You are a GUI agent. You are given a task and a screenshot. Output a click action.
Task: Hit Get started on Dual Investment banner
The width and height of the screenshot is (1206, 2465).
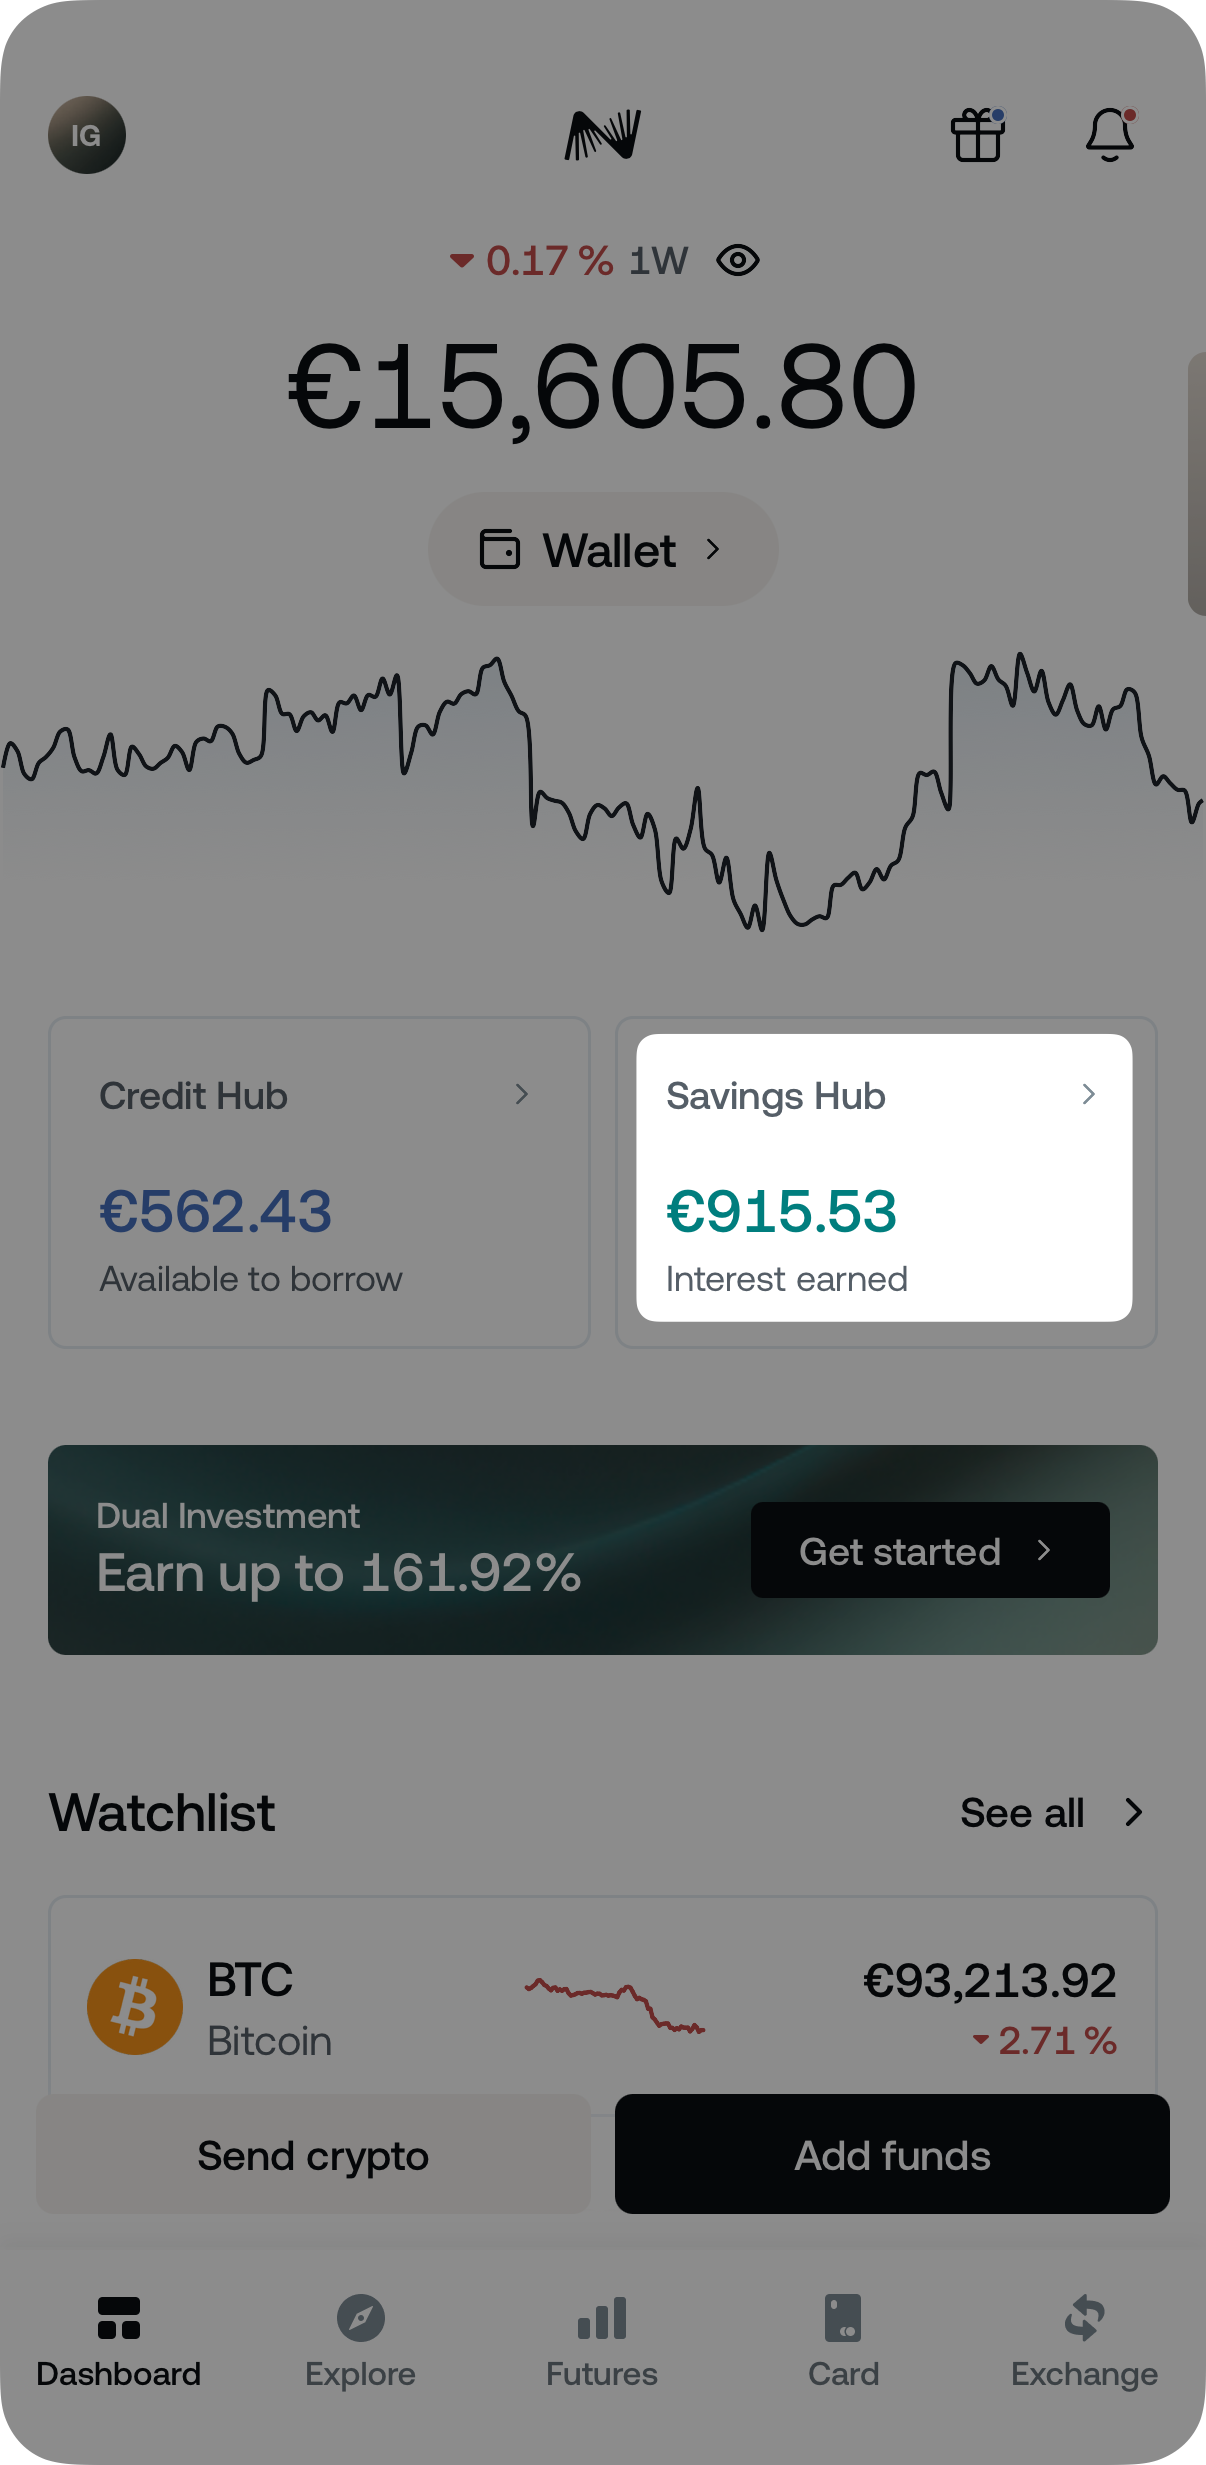[929, 1551]
